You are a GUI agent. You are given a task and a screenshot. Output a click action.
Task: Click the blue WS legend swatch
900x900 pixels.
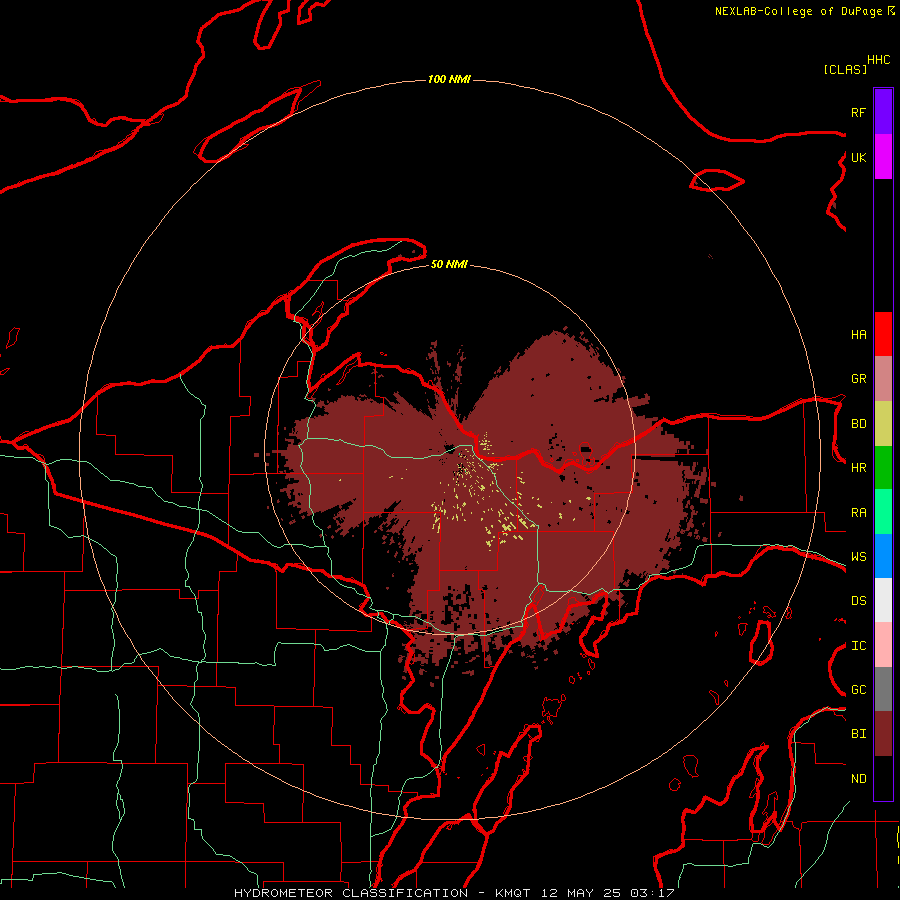pyautogui.click(x=883, y=556)
